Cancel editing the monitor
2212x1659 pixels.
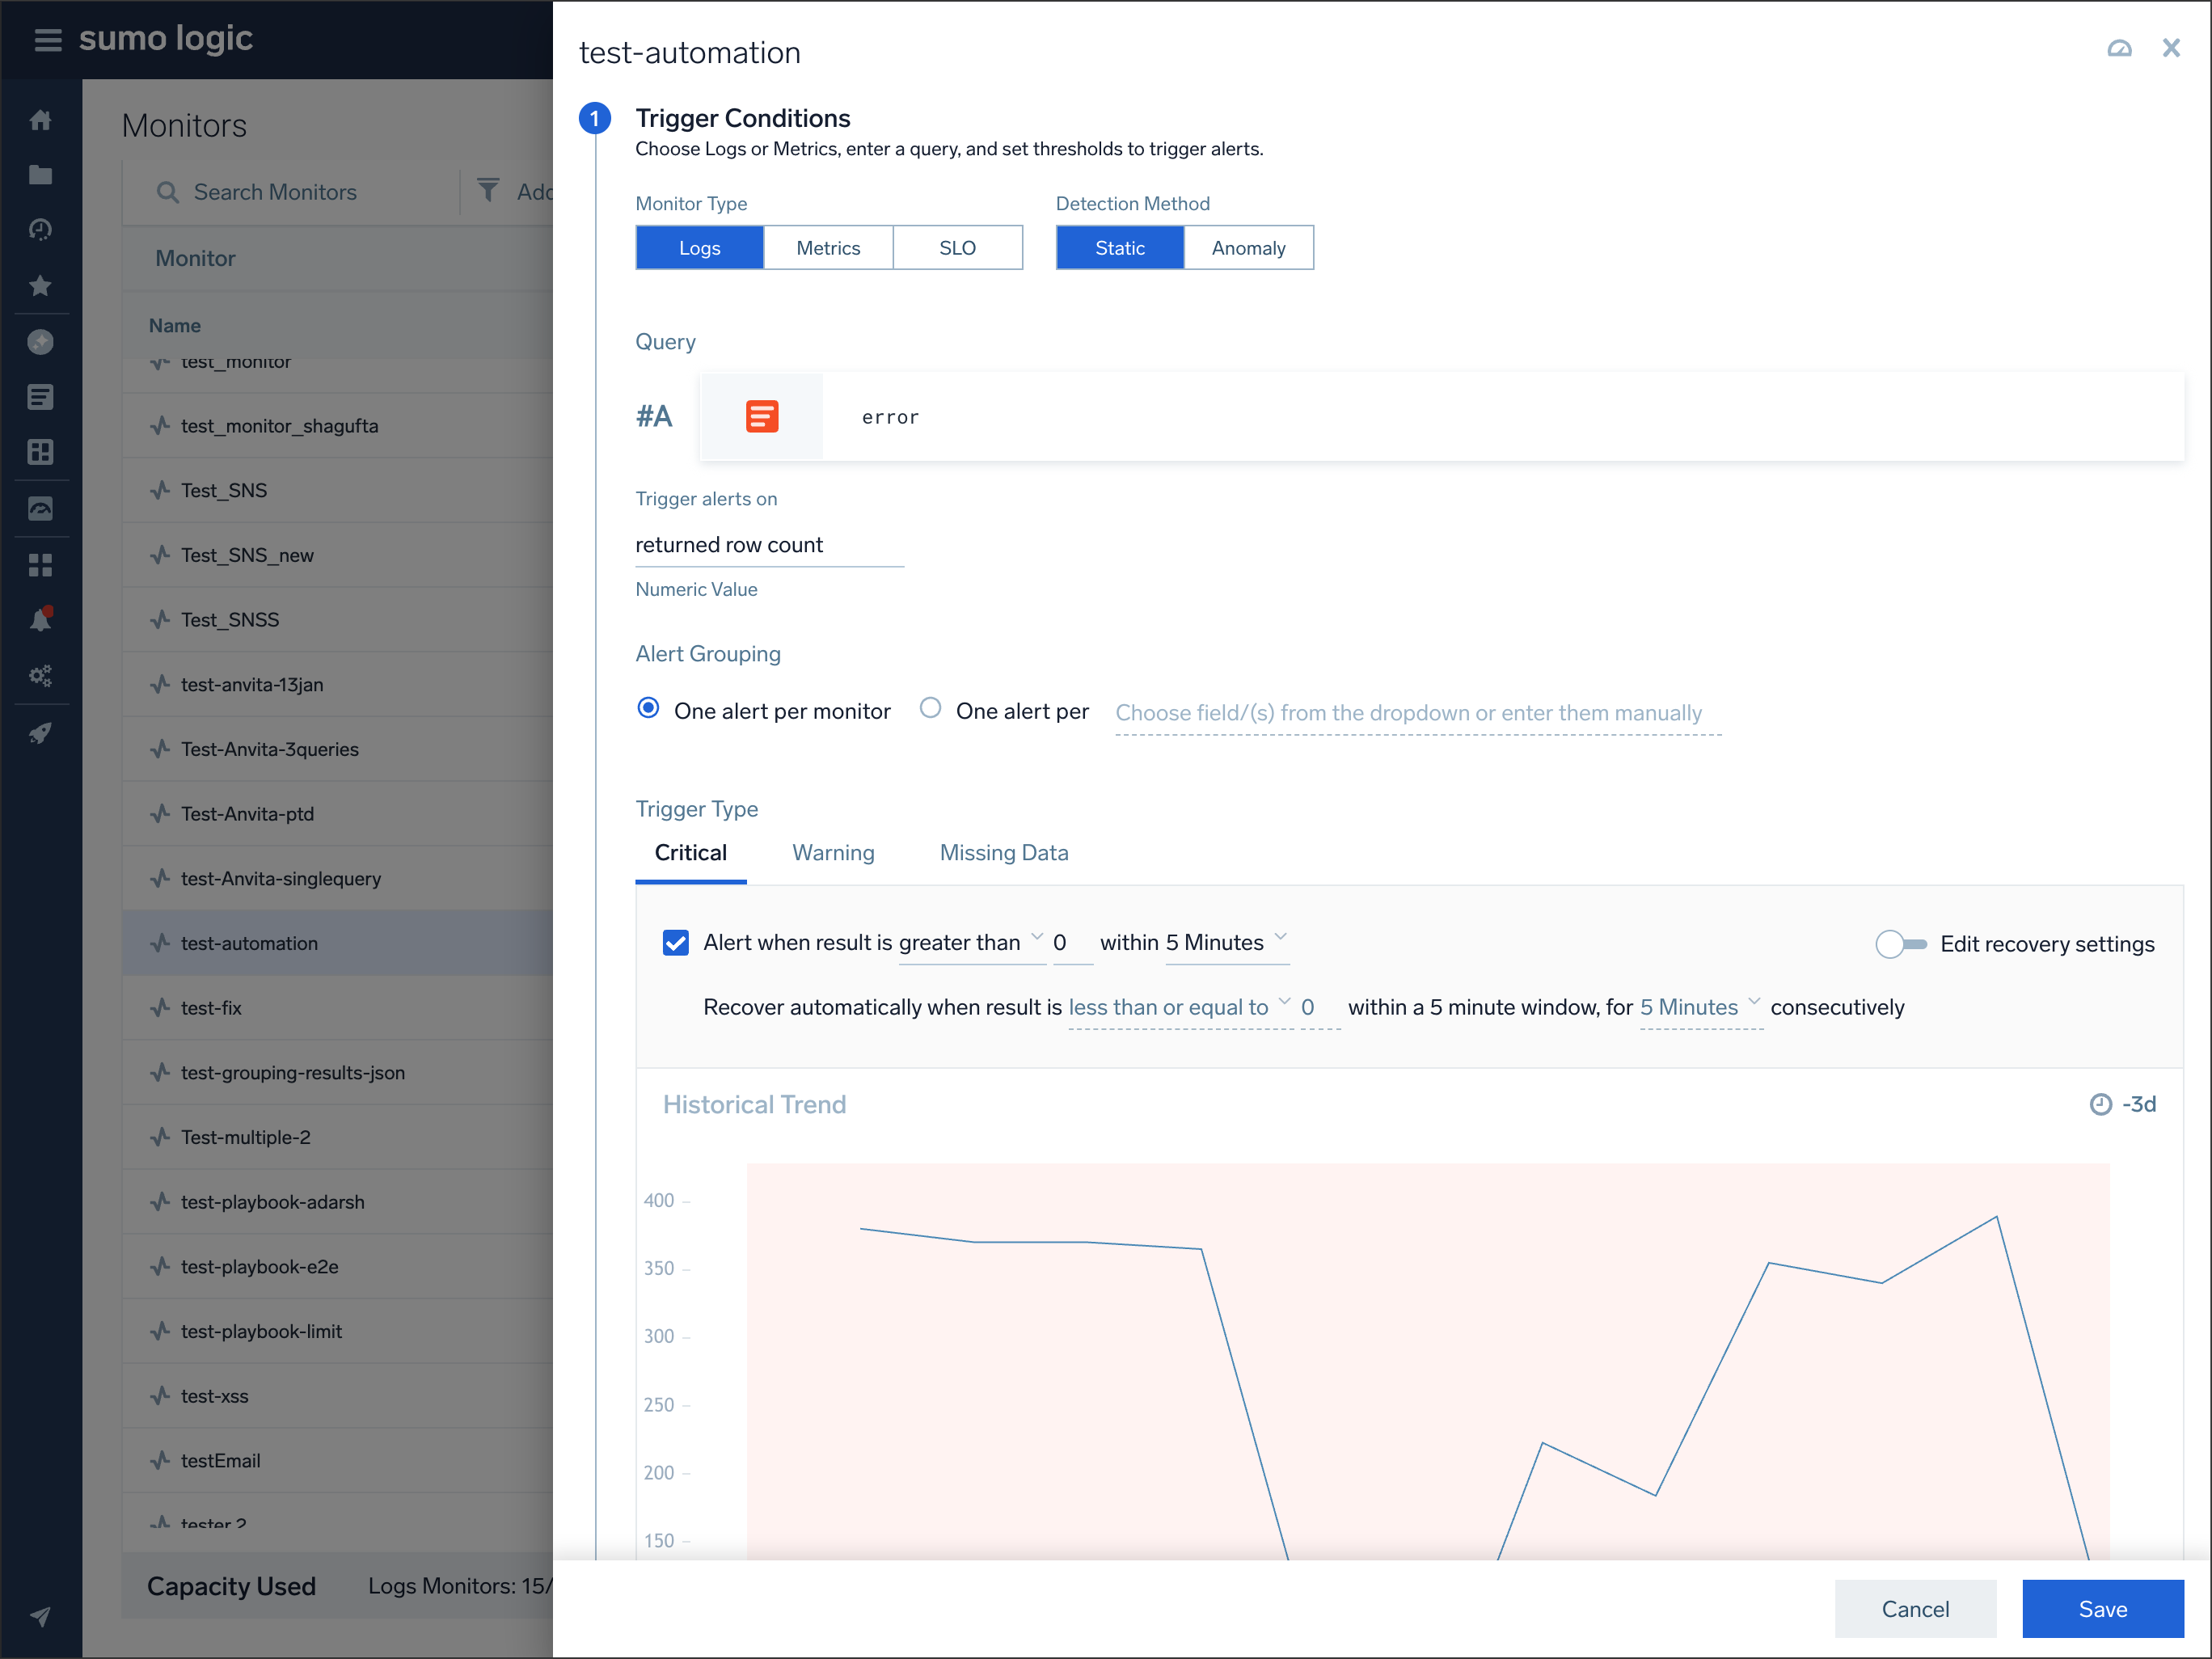1915,1609
